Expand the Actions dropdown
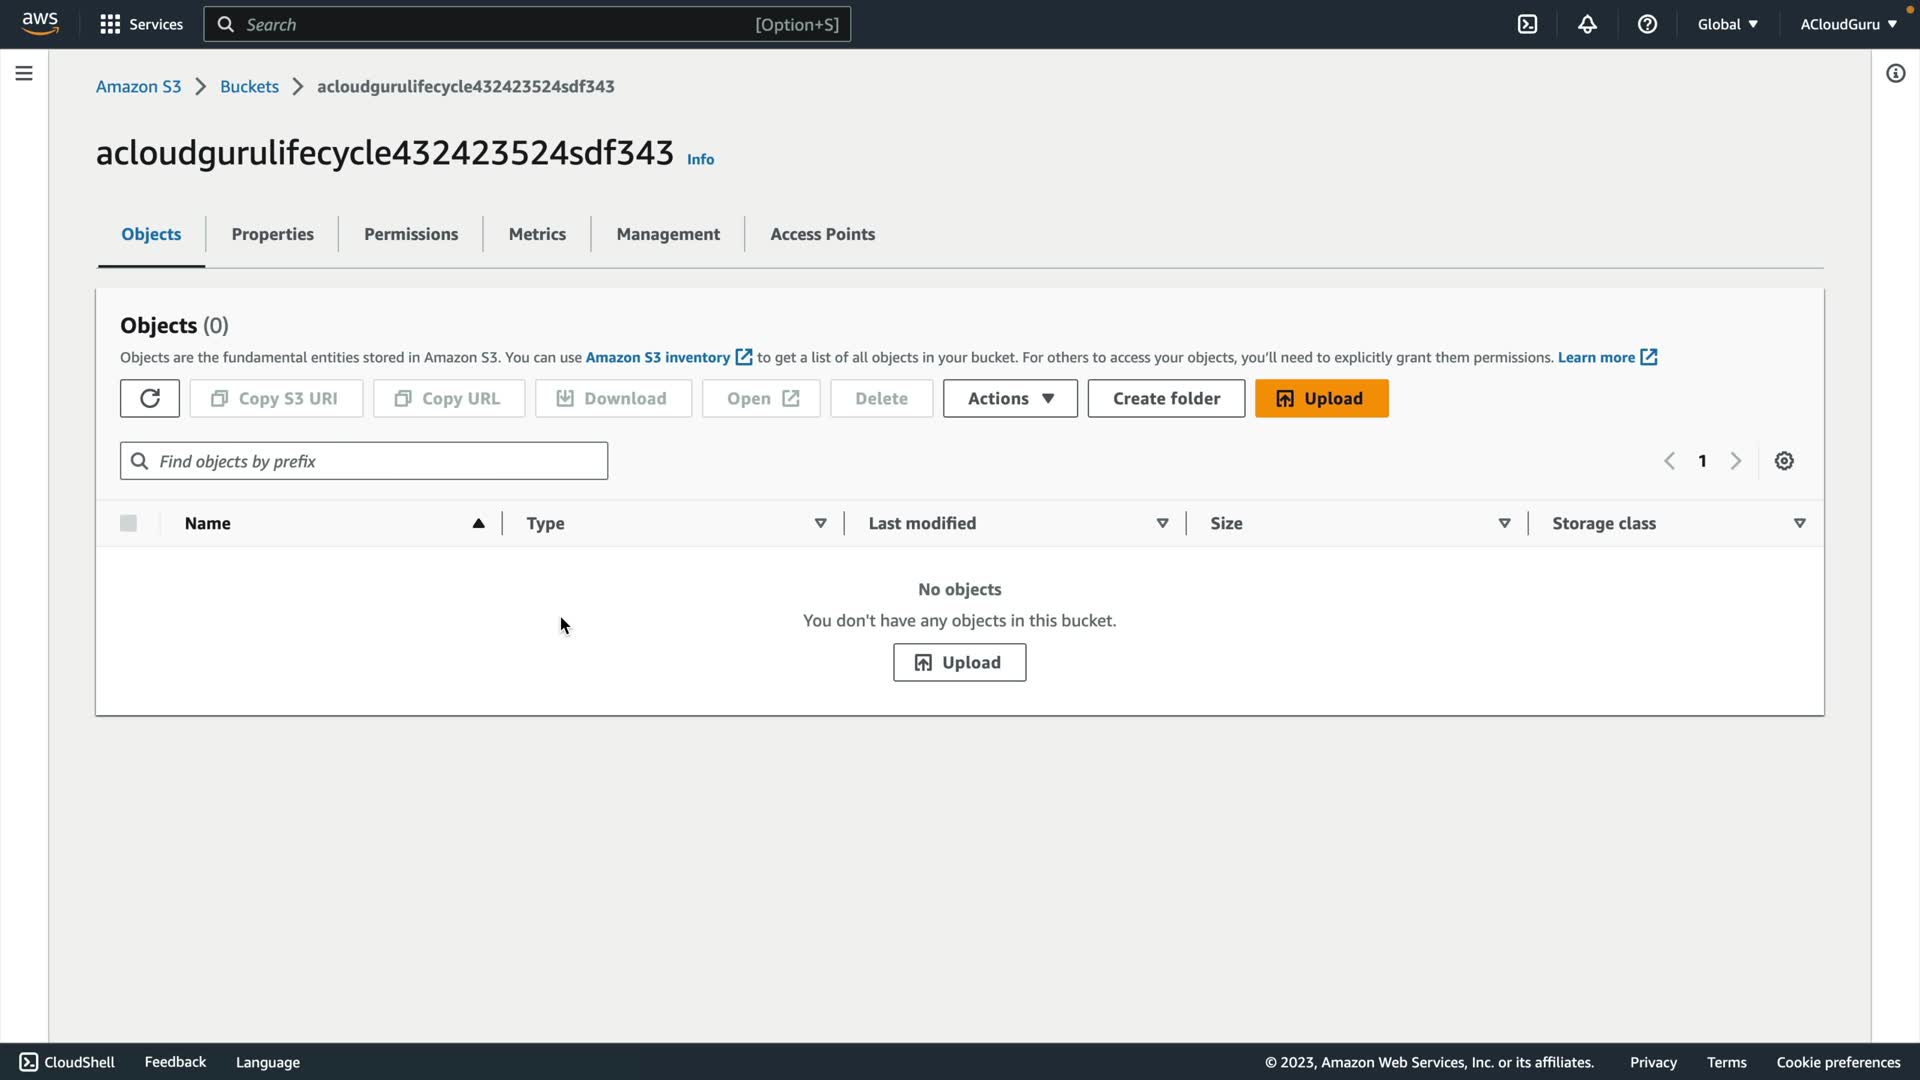This screenshot has height=1080, width=1920. [x=1010, y=398]
